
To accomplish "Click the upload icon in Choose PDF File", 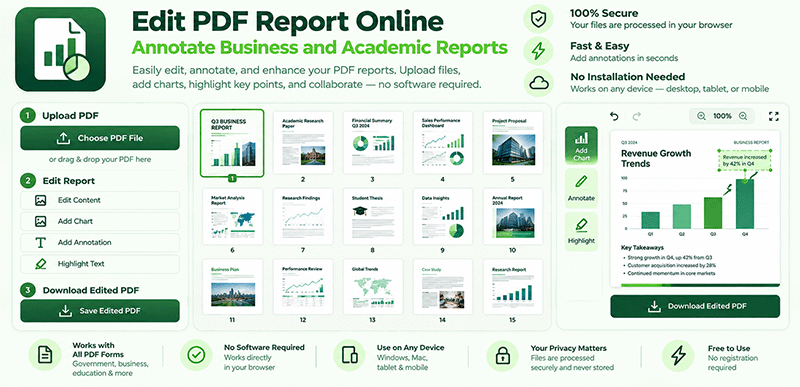I will pos(63,138).
